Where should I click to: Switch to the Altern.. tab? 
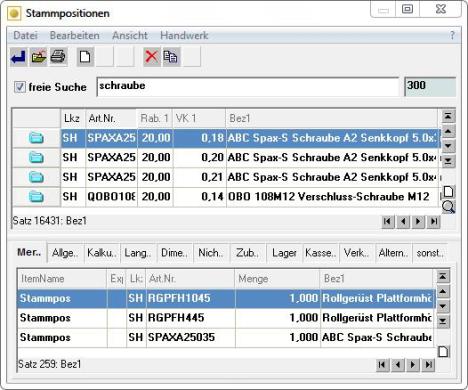[393, 253]
